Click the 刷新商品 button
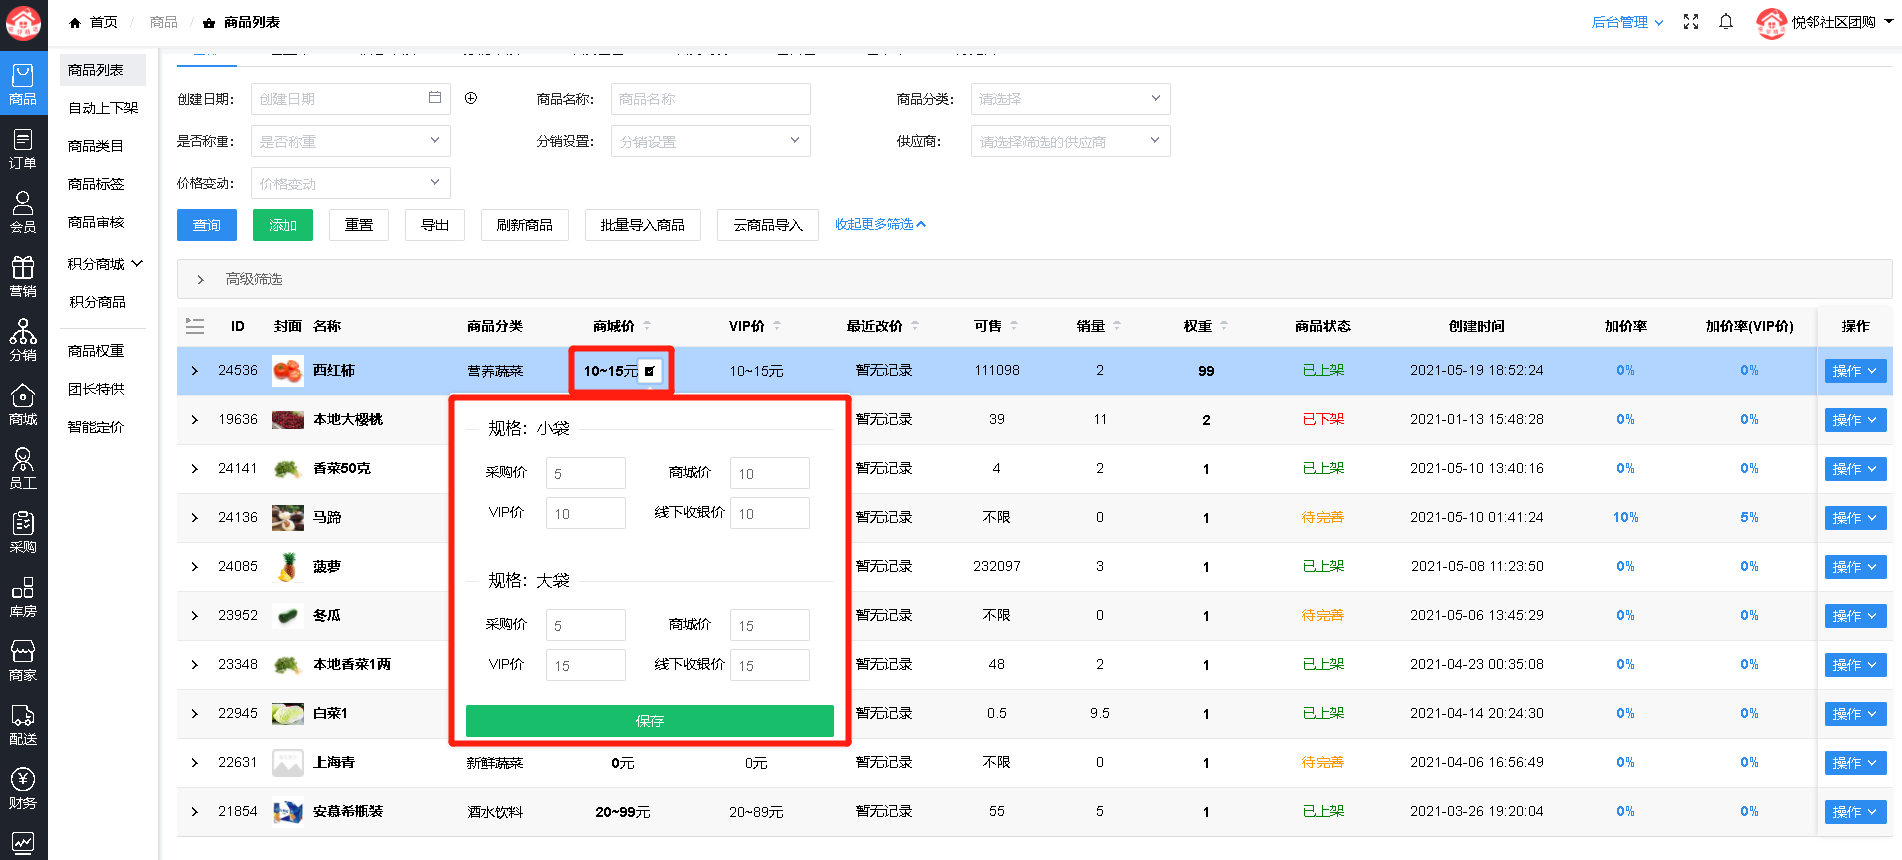 (525, 225)
